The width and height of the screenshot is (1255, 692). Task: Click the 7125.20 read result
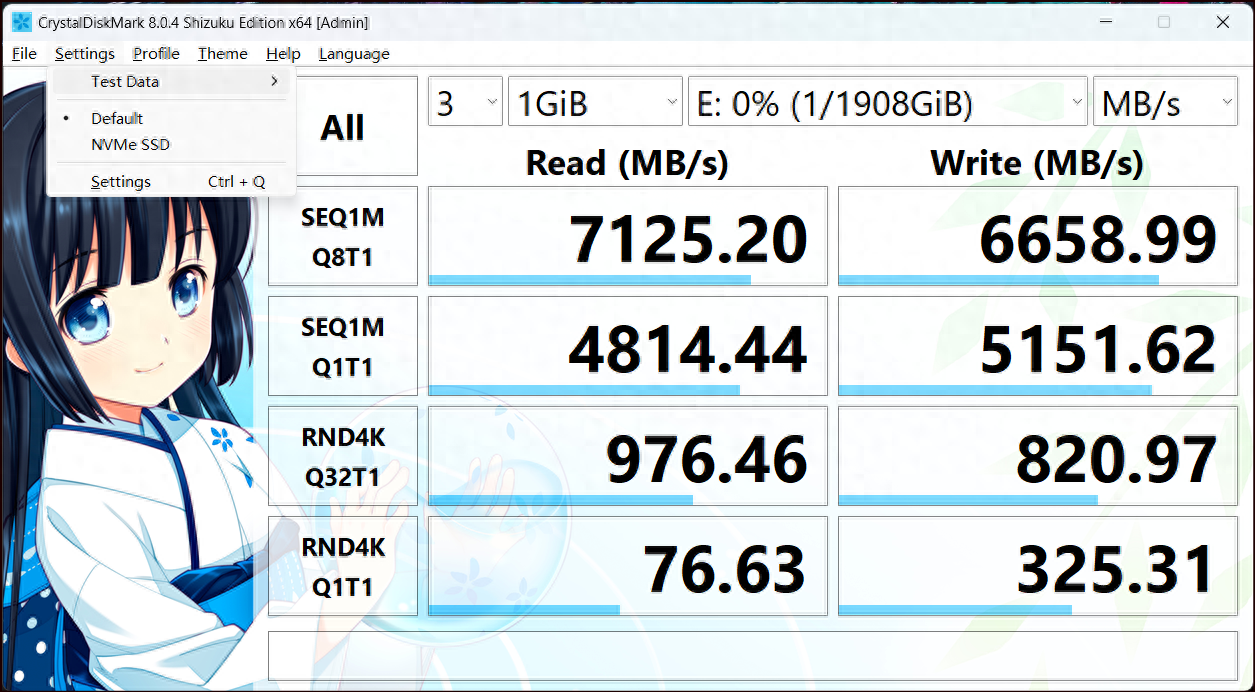tap(628, 237)
